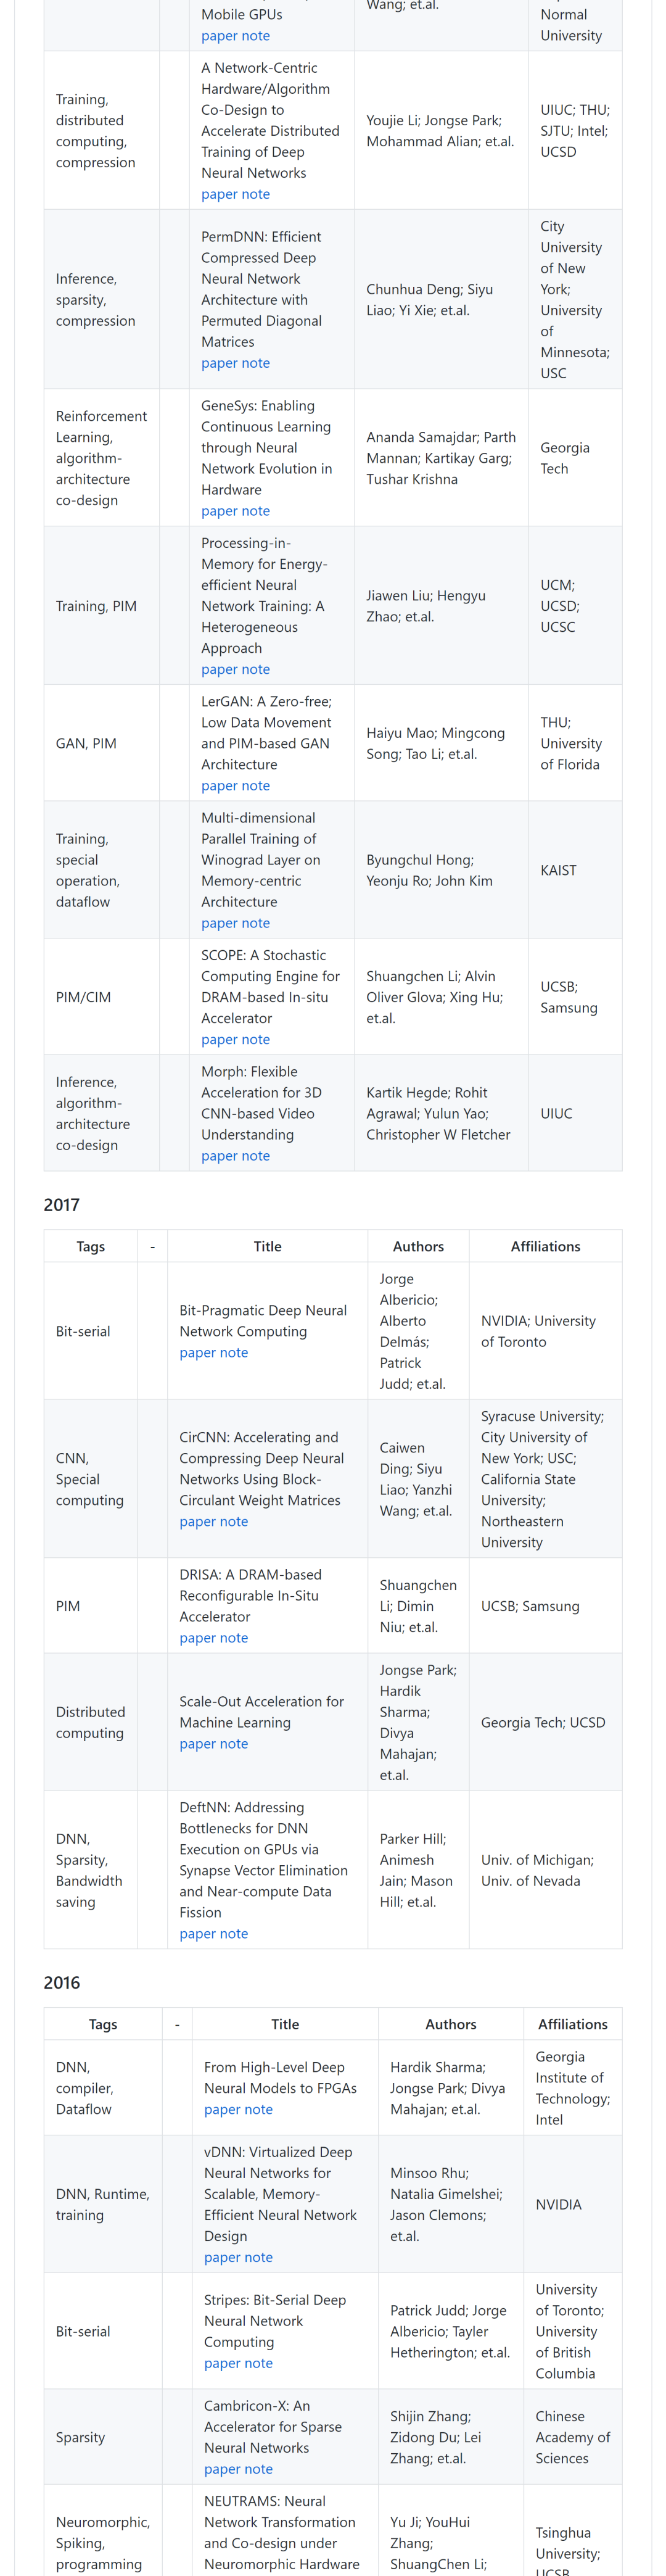Select the 'PIM/CIM' tag cell
This screenshot has height=2576, width=666.
point(102,997)
